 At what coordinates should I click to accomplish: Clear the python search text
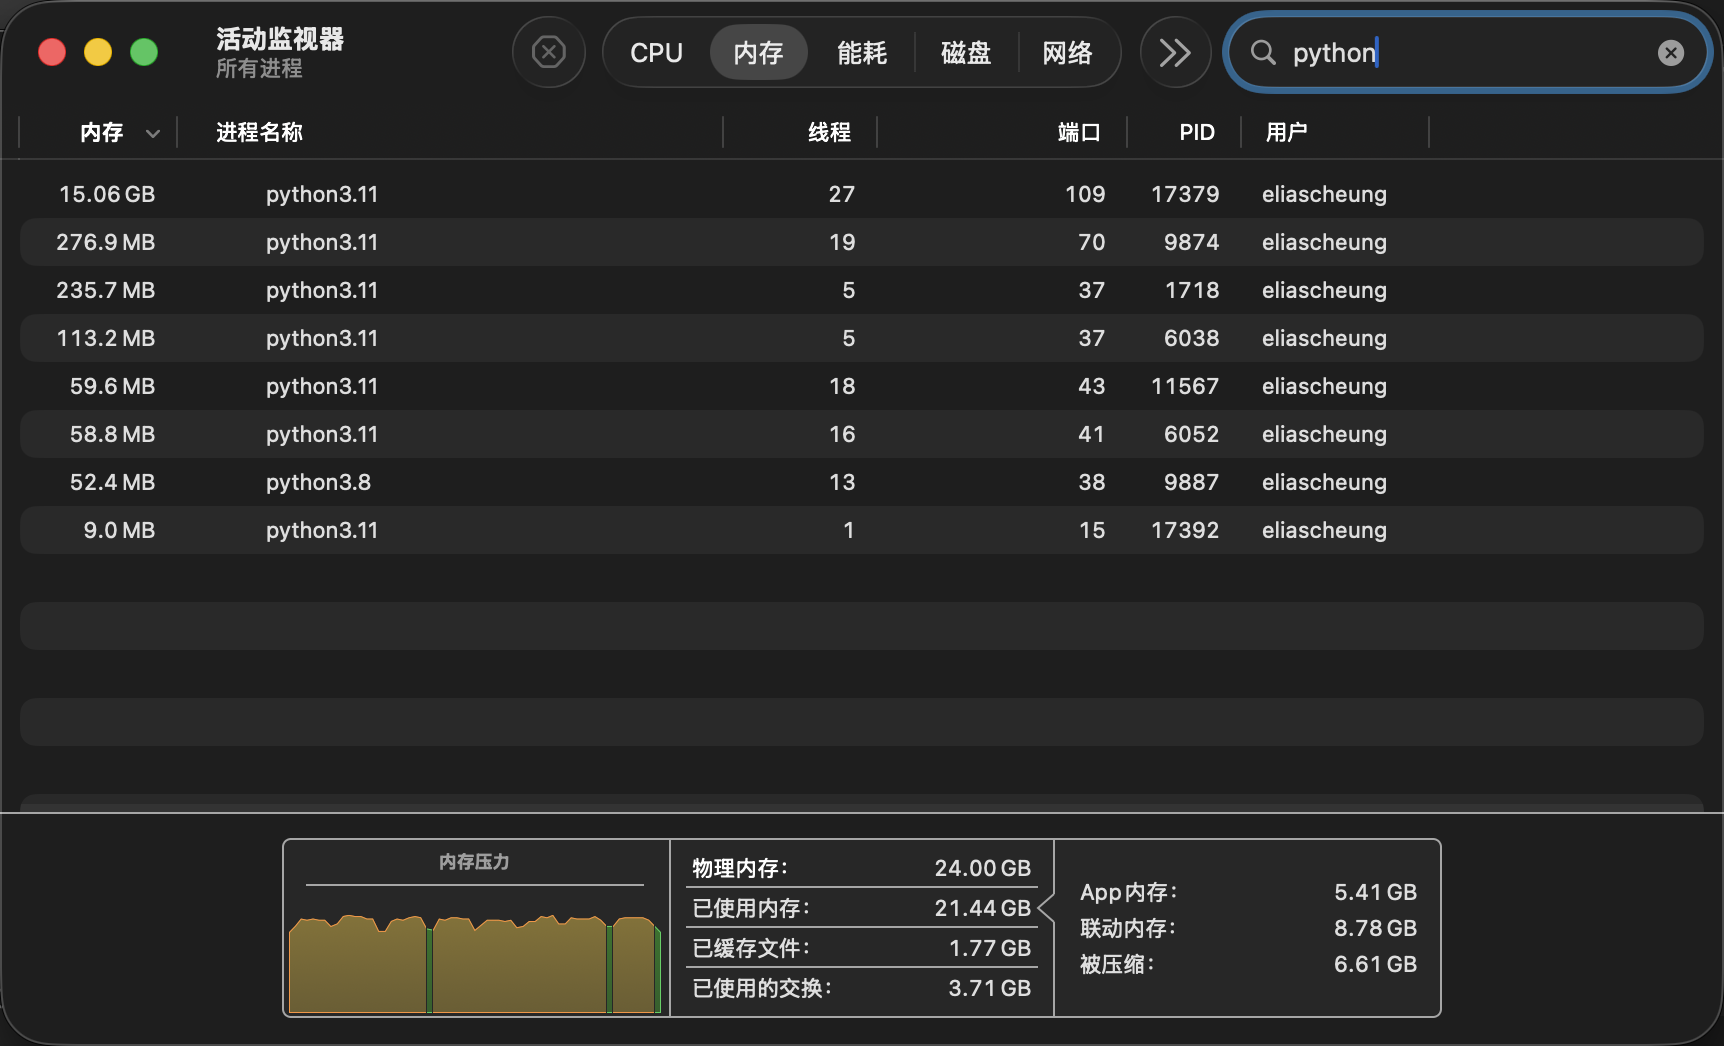point(1670,53)
